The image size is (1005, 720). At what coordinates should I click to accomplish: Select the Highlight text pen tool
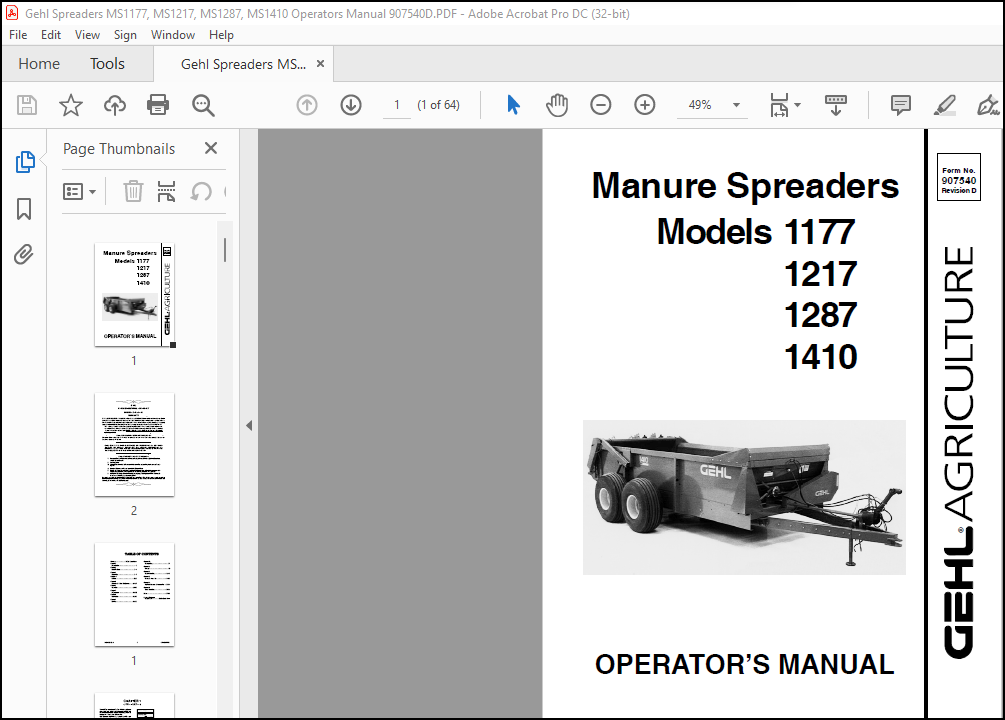pos(945,105)
